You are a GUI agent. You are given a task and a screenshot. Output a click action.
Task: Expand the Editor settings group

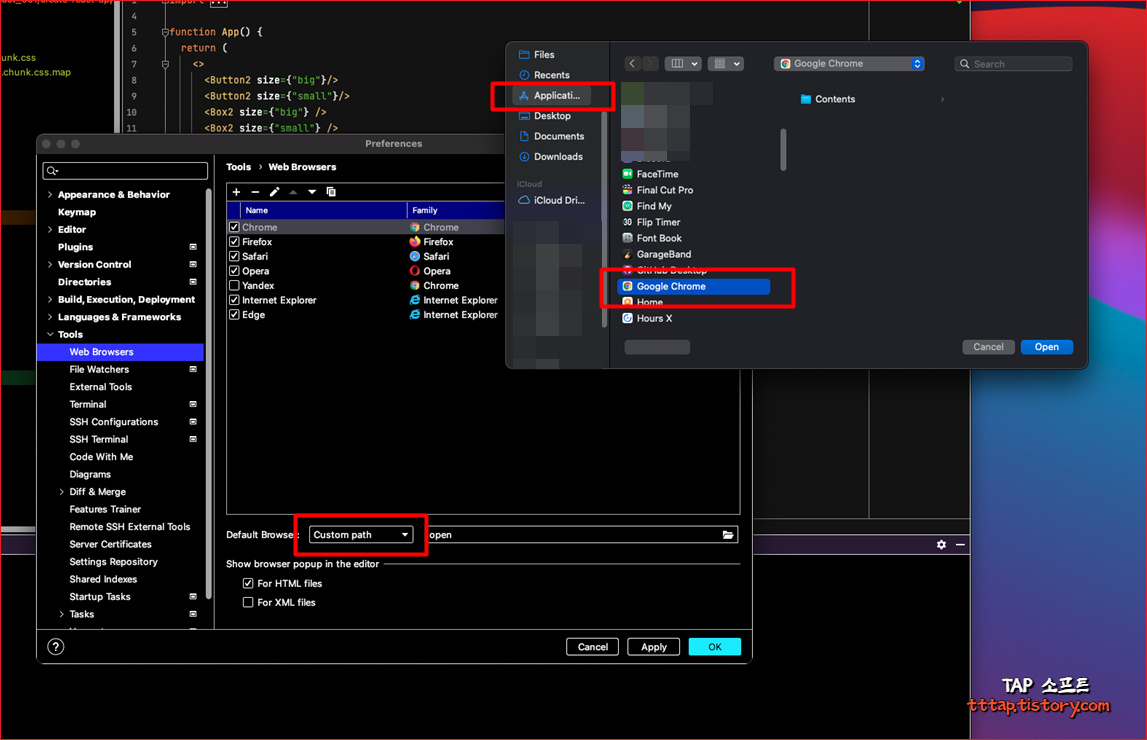[50, 230]
